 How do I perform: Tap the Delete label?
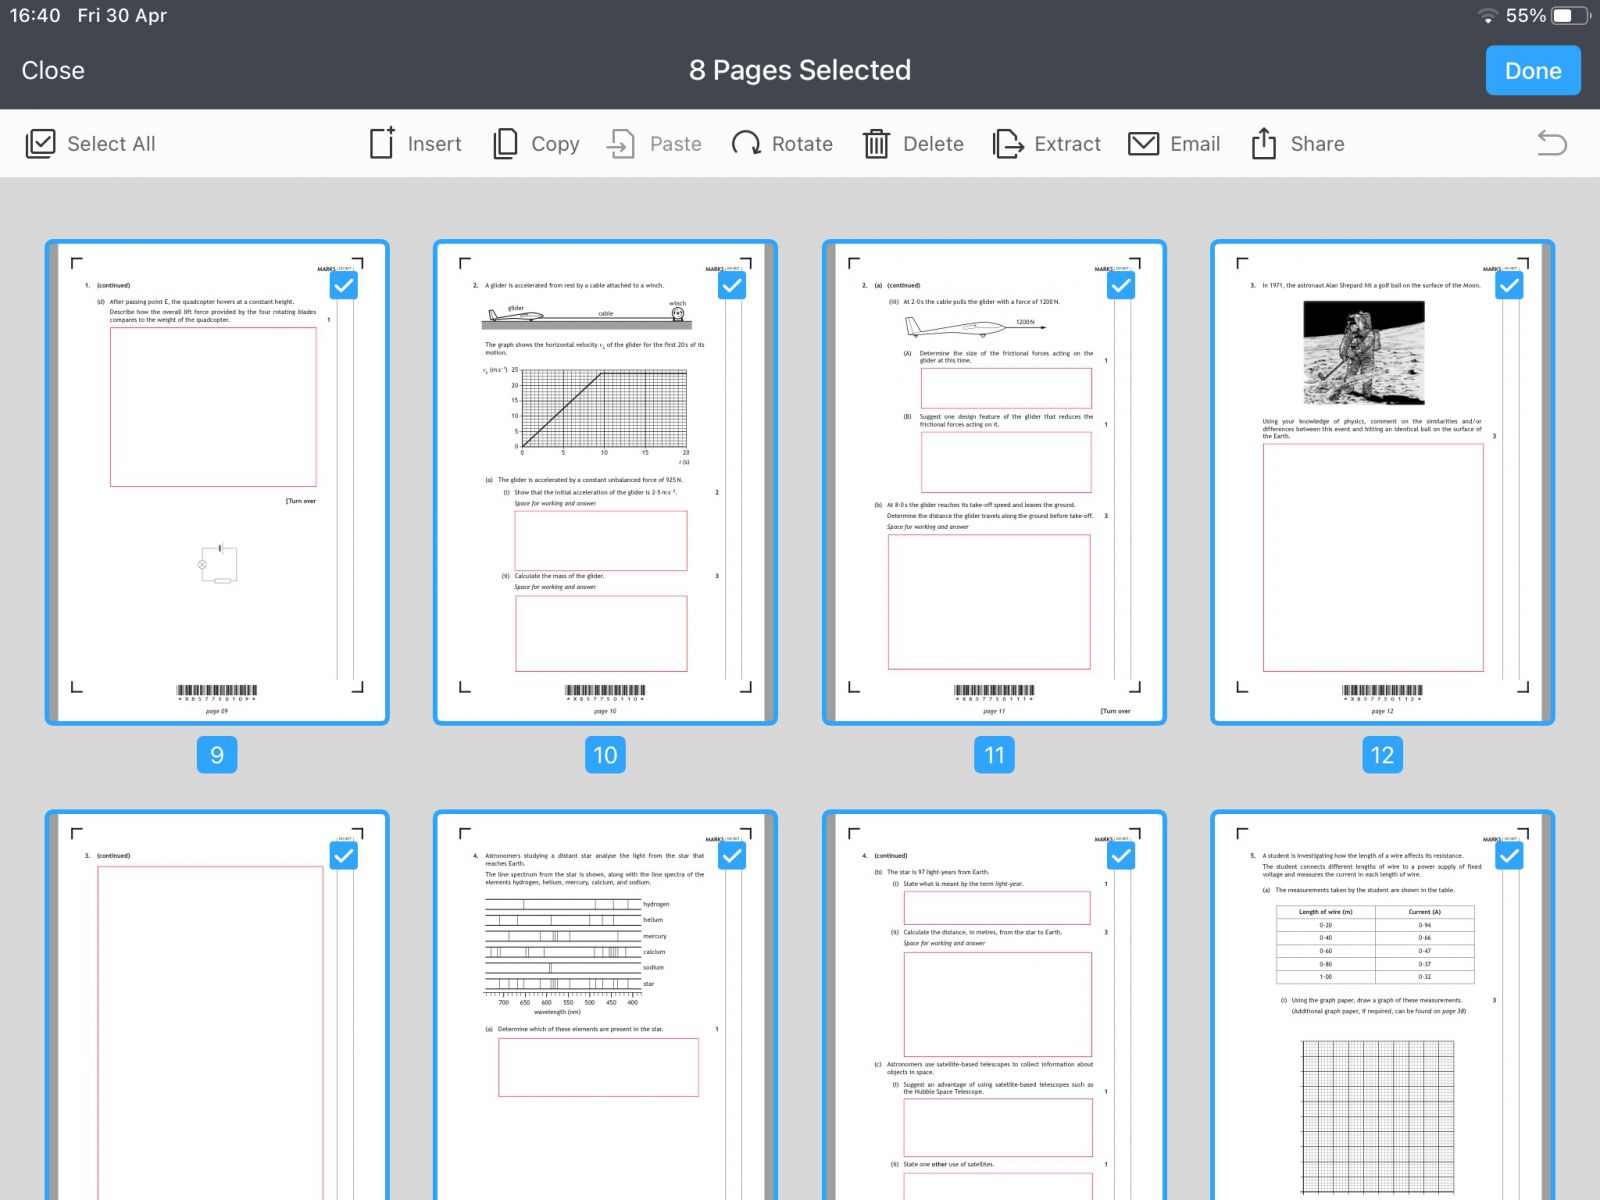[933, 144]
